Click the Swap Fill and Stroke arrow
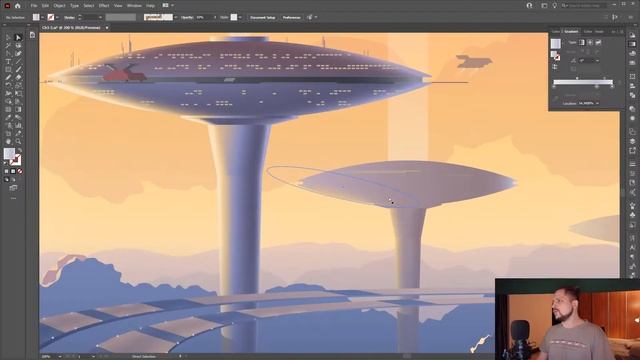640x360 pixels. coord(20,150)
